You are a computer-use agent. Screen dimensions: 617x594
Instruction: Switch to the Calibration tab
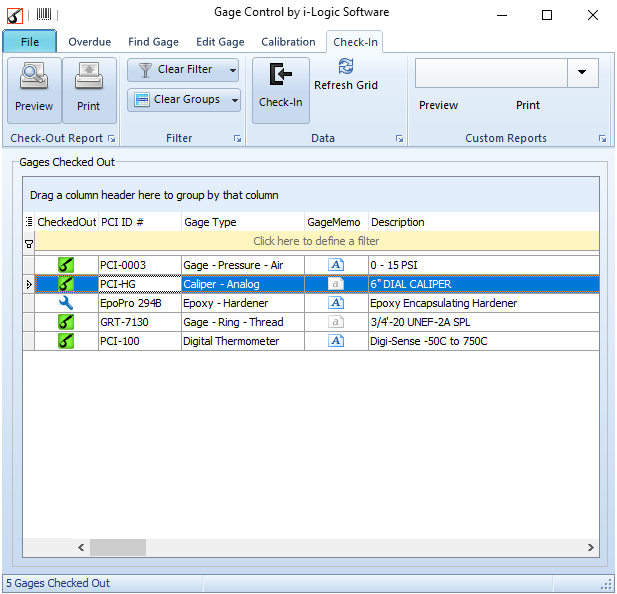click(x=288, y=42)
